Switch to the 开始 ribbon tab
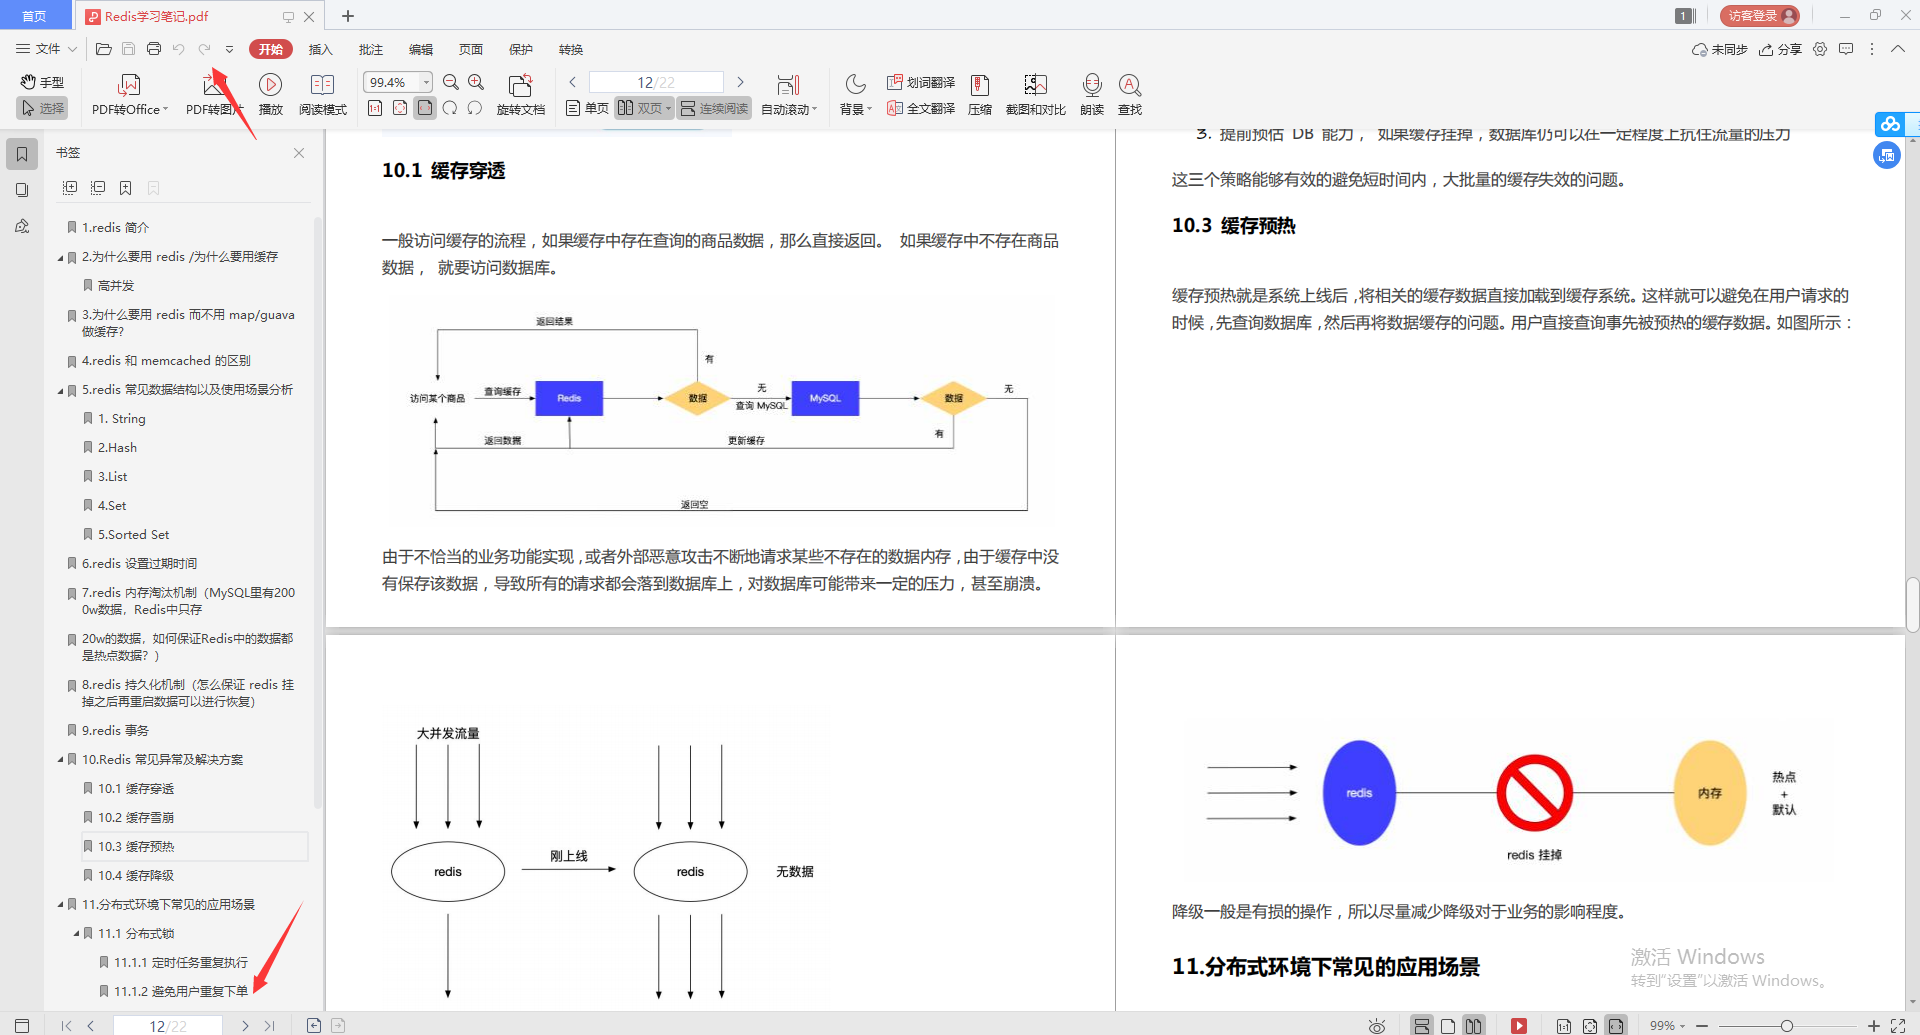 (x=271, y=49)
